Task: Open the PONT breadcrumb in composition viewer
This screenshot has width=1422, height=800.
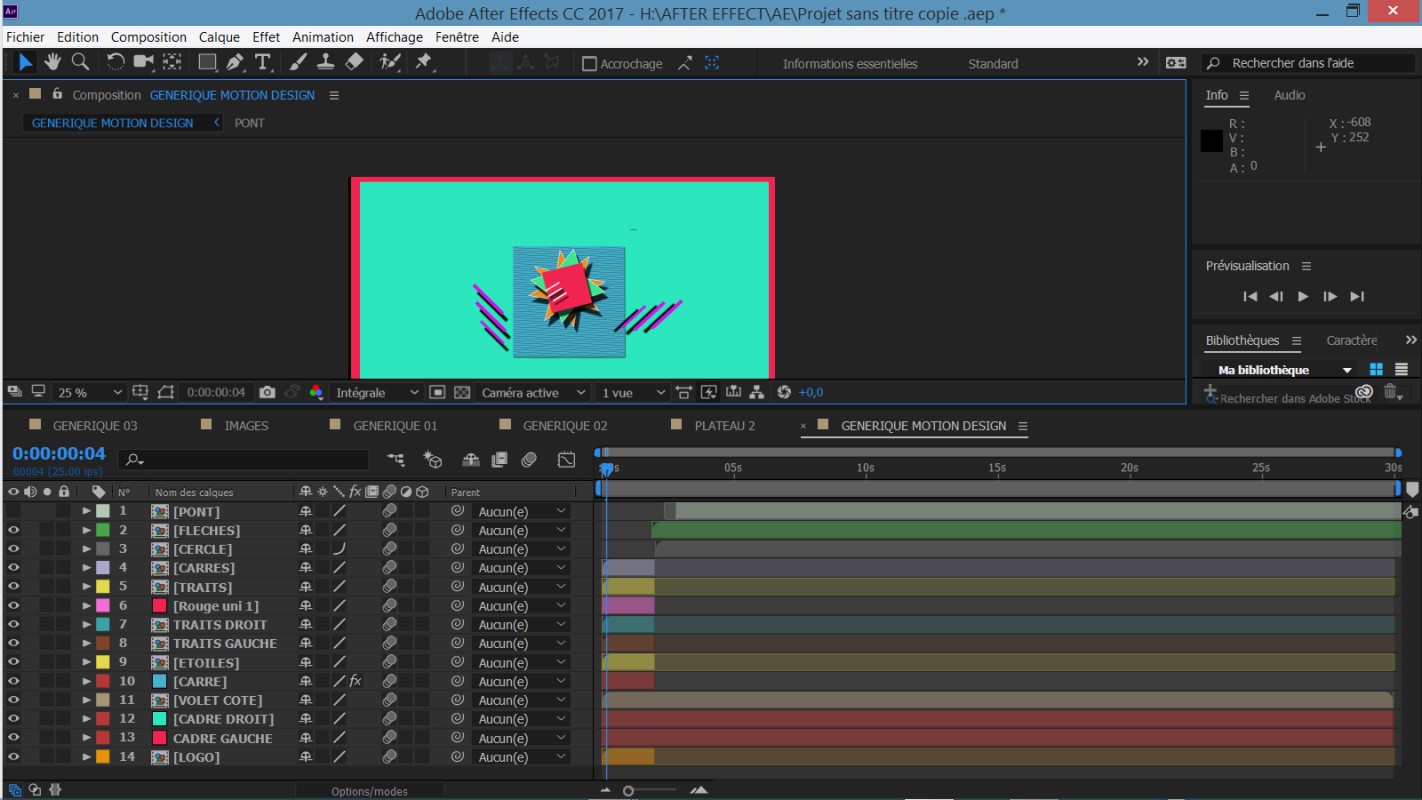Action: click(250, 123)
